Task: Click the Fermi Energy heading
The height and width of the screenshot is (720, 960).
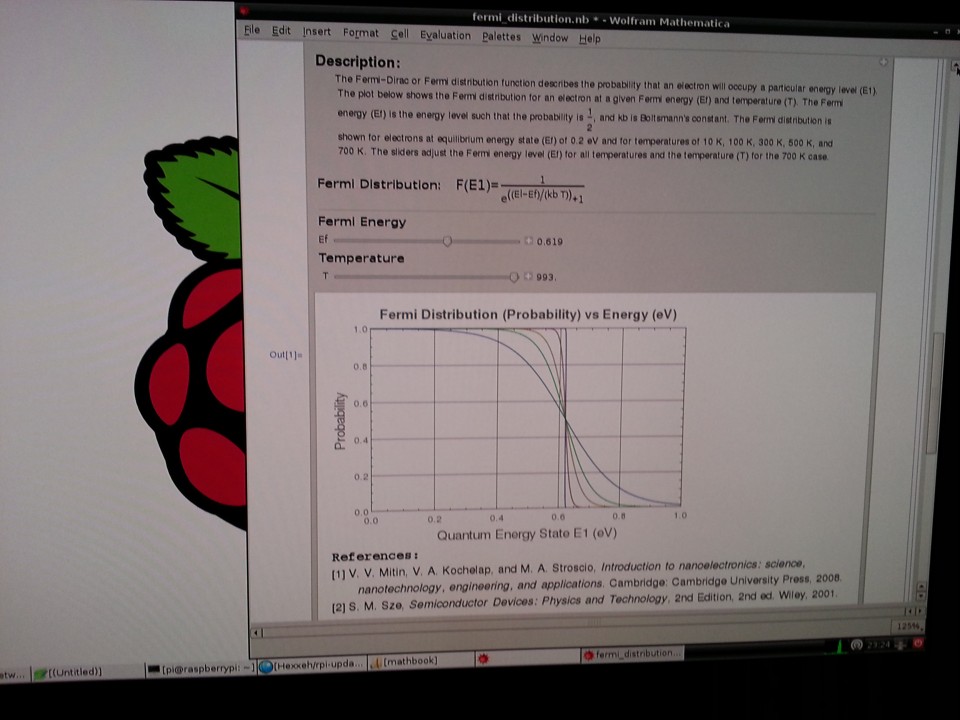Action: [362, 222]
